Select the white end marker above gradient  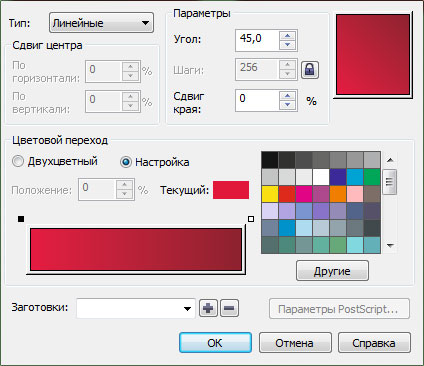click(x=251, y=219)
